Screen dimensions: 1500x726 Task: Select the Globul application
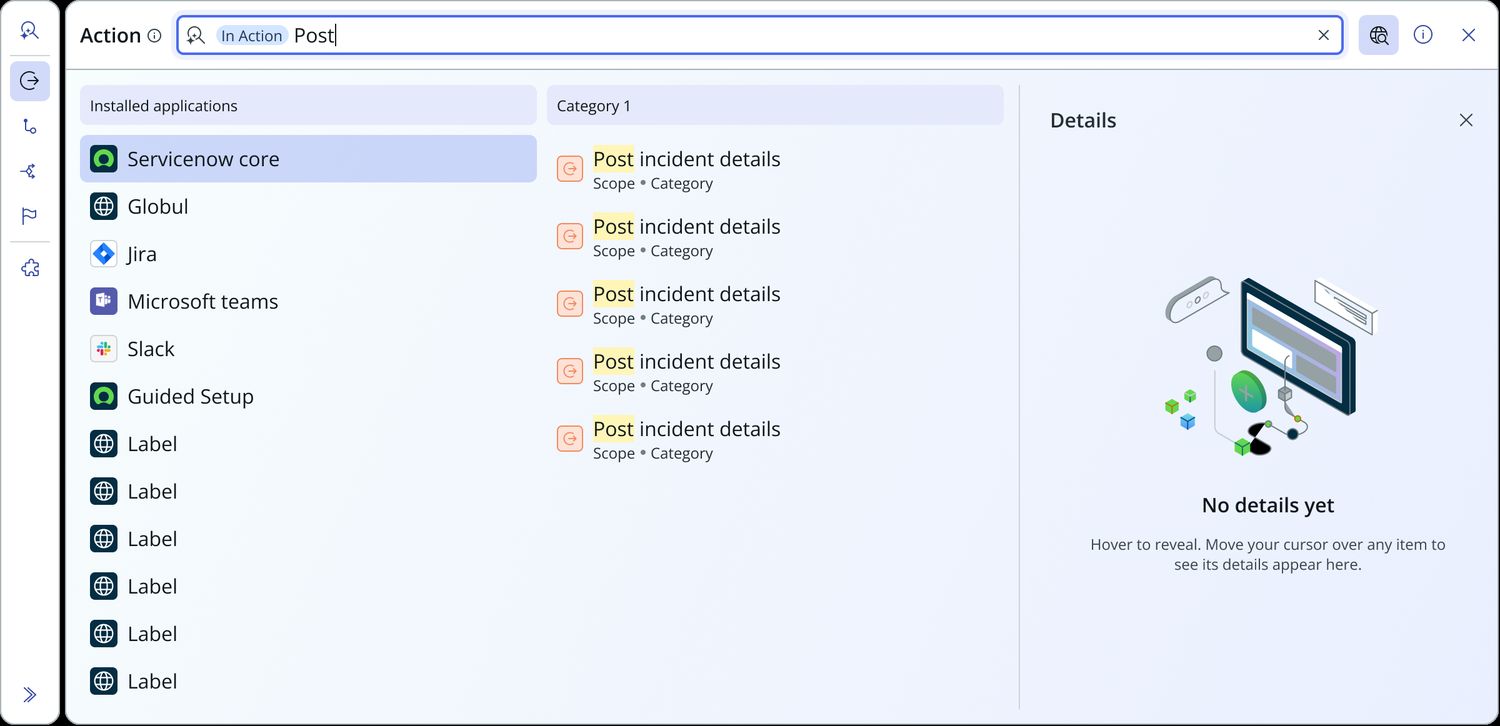(308, 206)
